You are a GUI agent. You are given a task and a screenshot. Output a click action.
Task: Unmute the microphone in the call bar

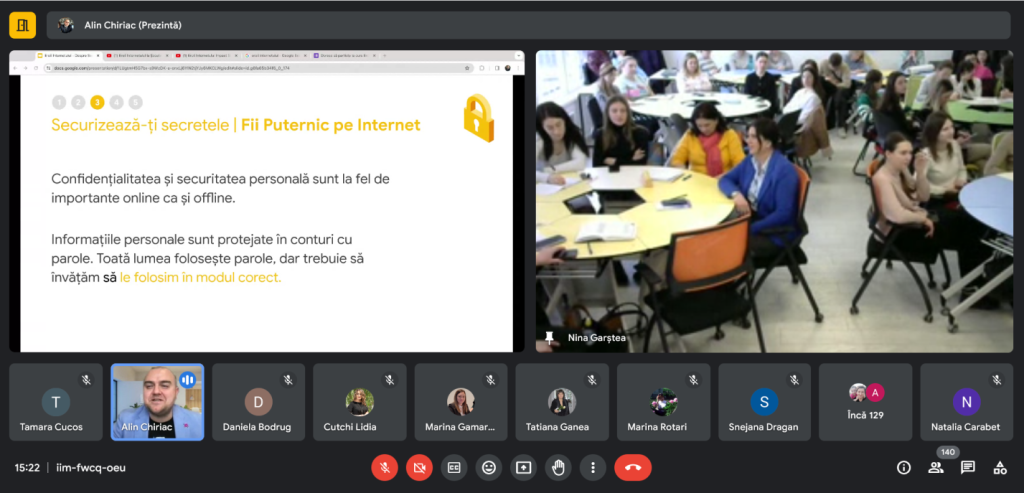pyautogui.click(x=384, y=467)
